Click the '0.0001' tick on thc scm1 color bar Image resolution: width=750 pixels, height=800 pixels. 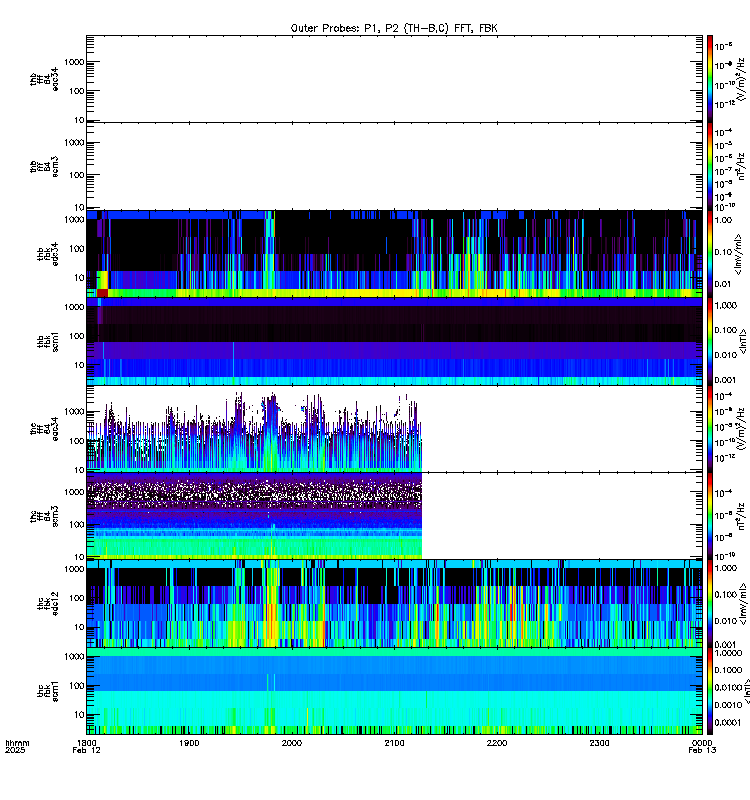(x=729, y=722)
